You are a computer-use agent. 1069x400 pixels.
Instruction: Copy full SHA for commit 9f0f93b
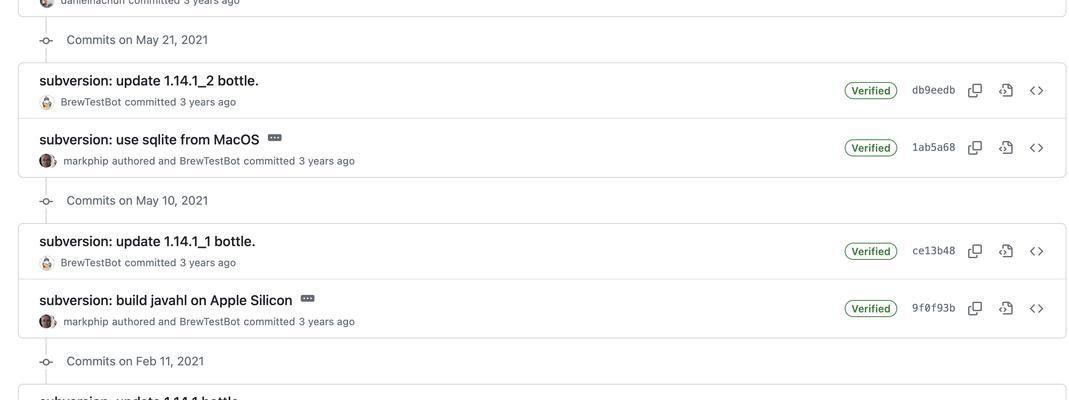point(975,309)
